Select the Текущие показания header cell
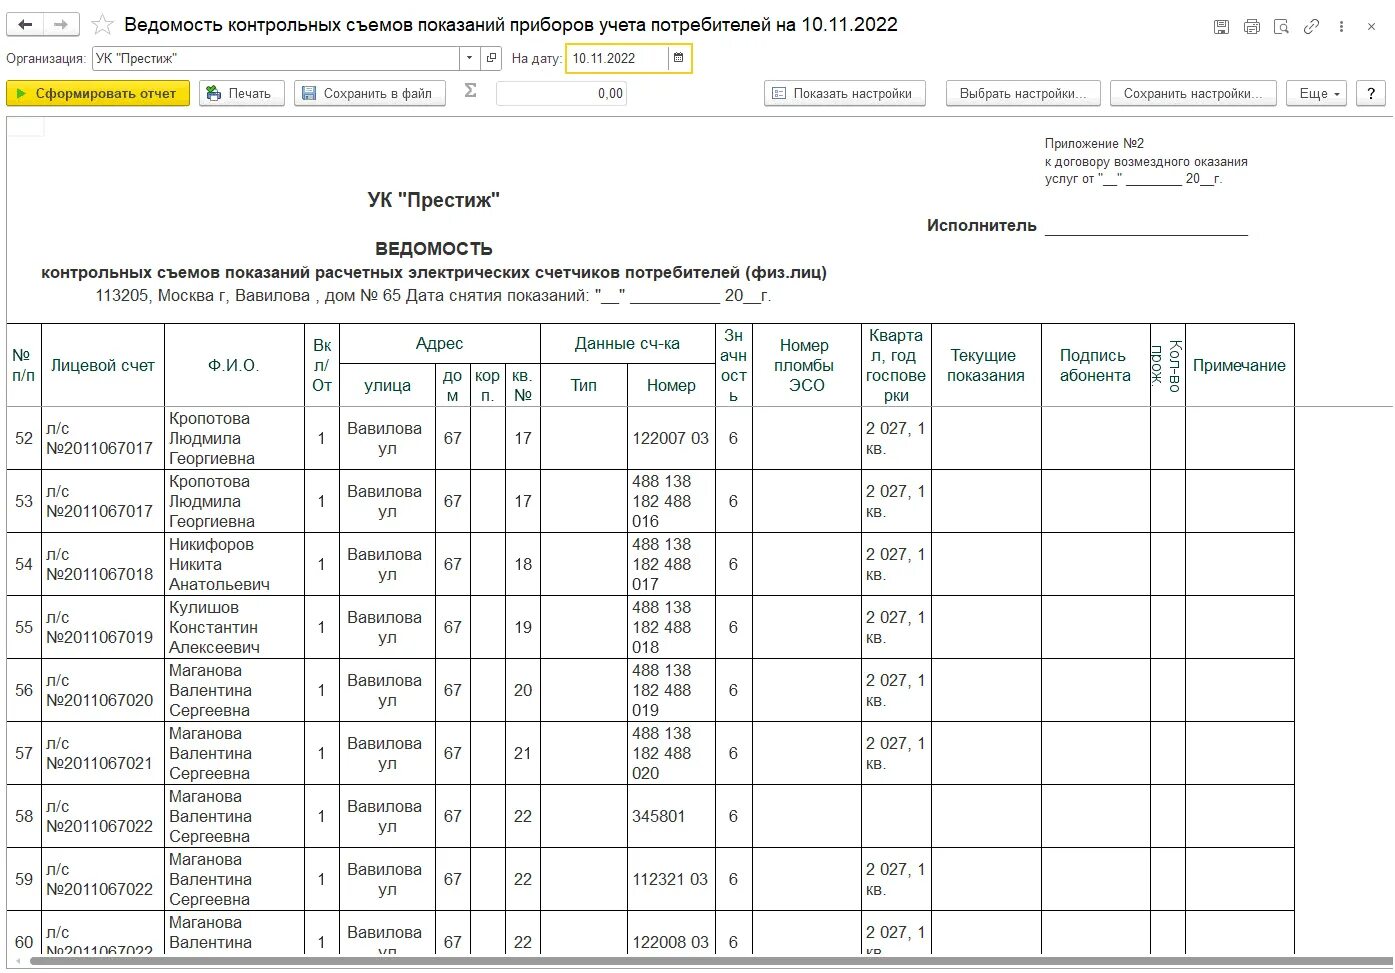This screenshot has width=1395, height=973. tap(986, 365)
